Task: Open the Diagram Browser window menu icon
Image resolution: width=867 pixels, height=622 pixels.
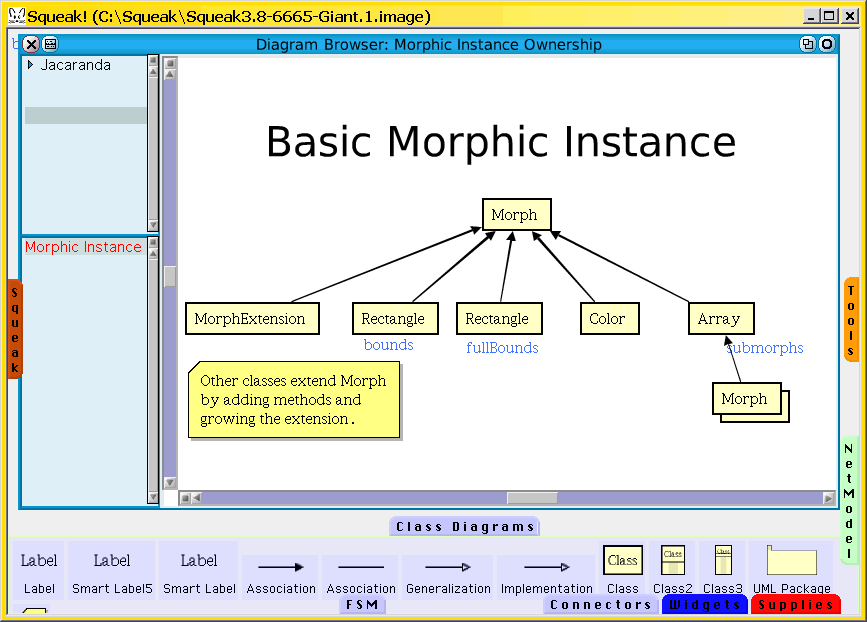Action: [x=50, y=44]
